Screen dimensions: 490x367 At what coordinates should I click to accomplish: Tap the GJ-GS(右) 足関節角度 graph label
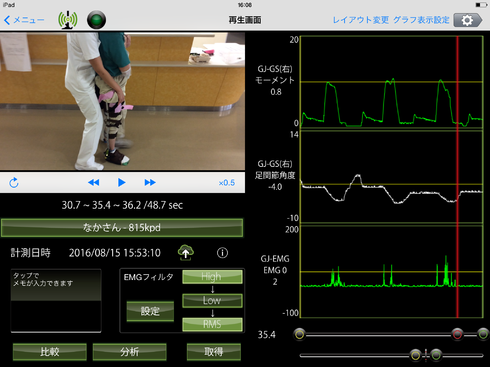pyautogui.click(x=275, y=175)
